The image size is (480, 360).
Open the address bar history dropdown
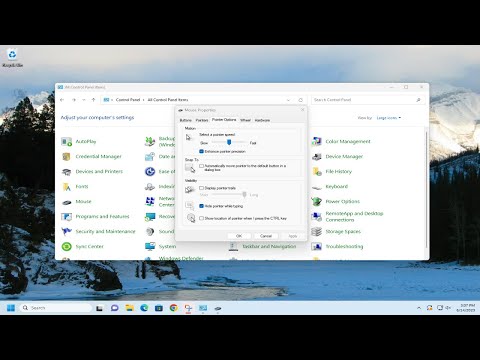(x=288, y=100)
